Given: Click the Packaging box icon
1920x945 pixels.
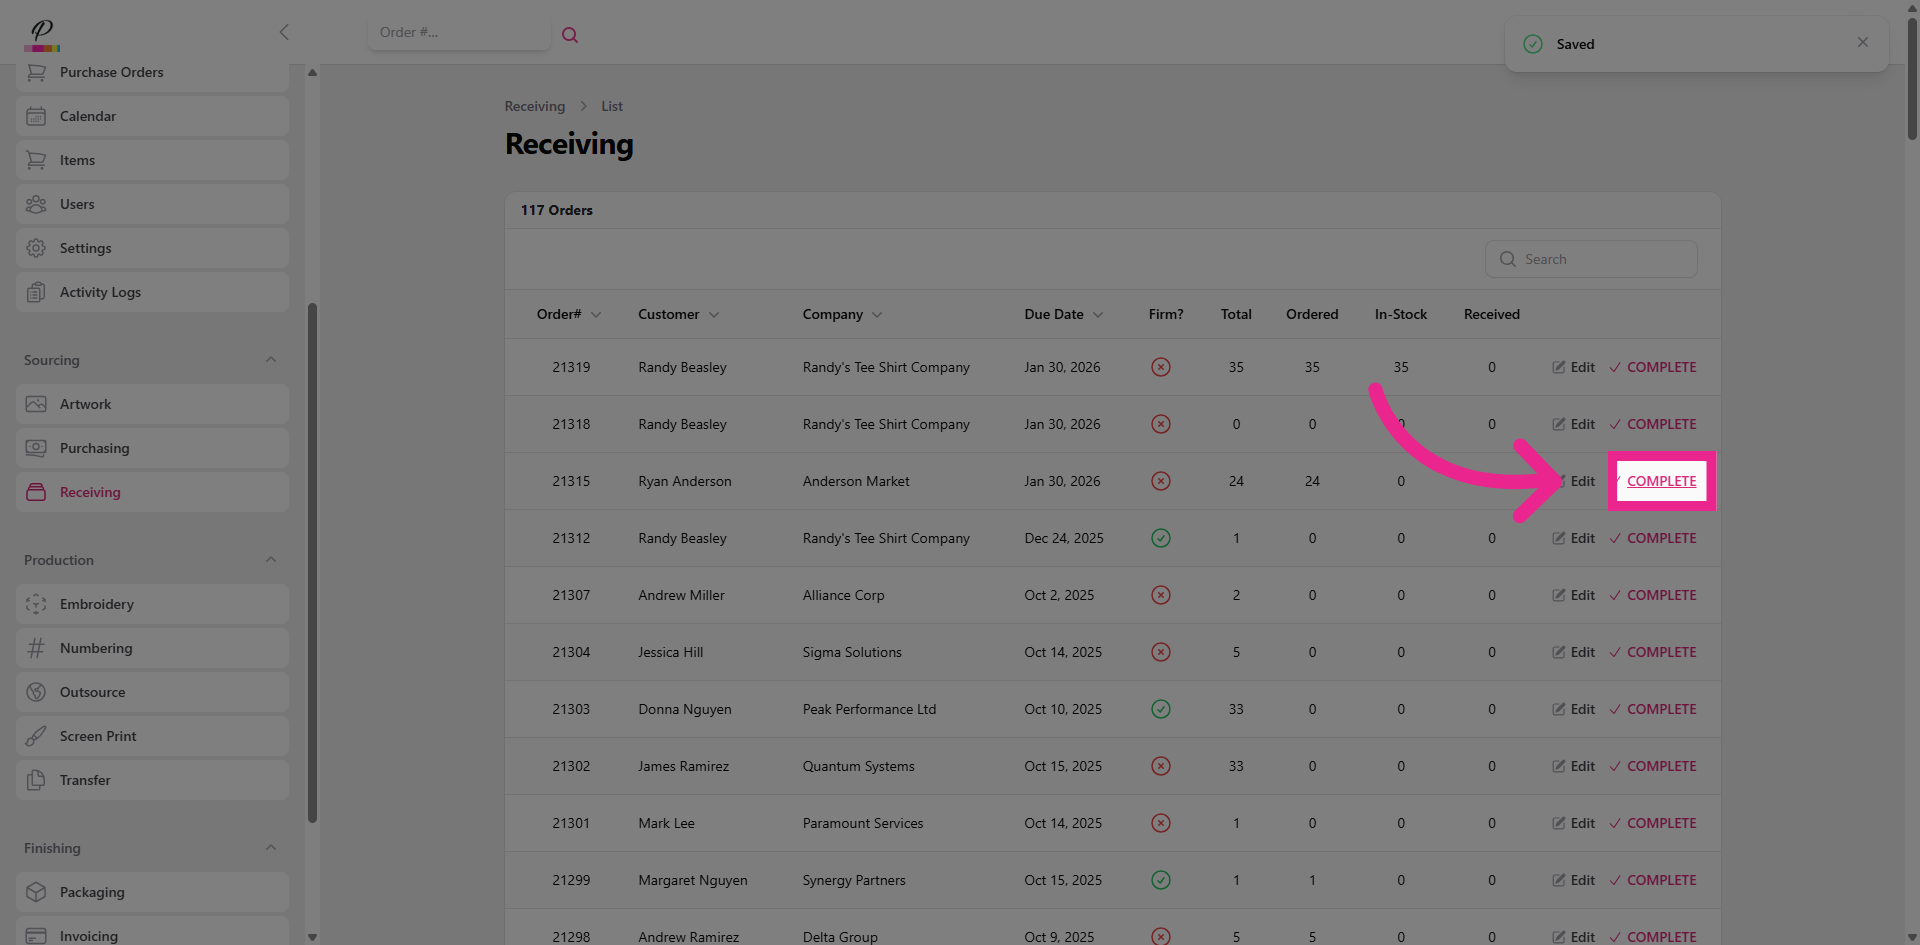Looking at the screenshot, I should click(x=36, y=892).
